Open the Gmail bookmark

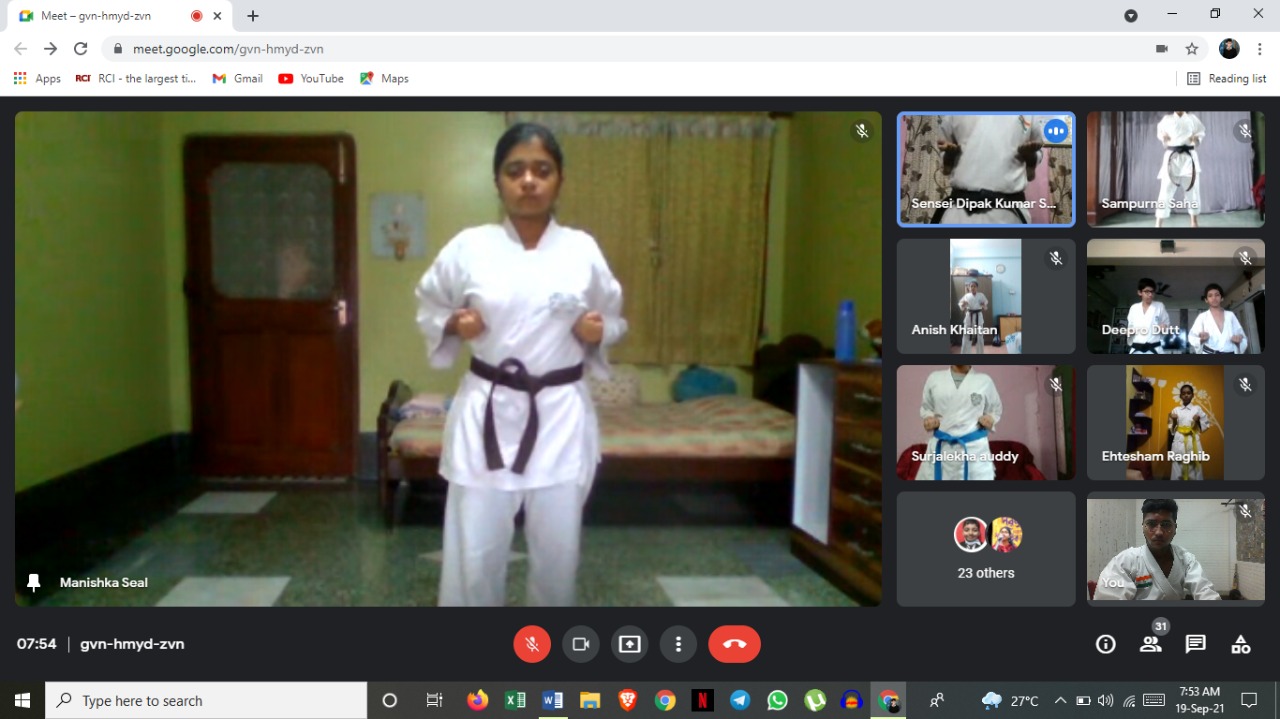click(x=238, y=78)
